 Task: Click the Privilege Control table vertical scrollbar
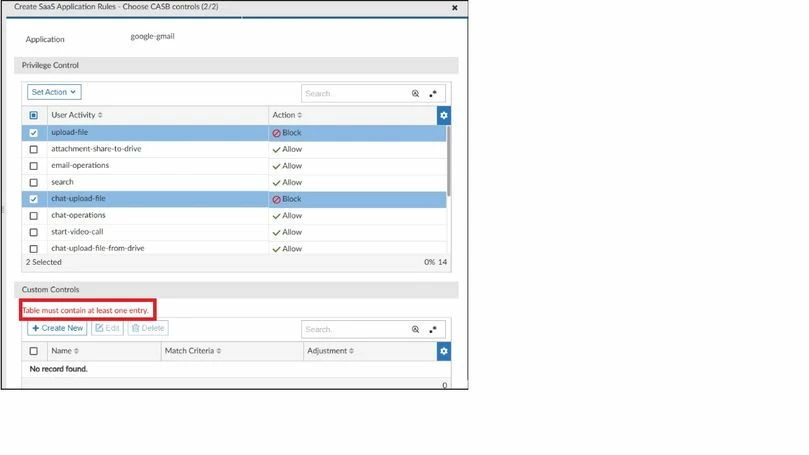pyautogui.click(x=449, y=161)
